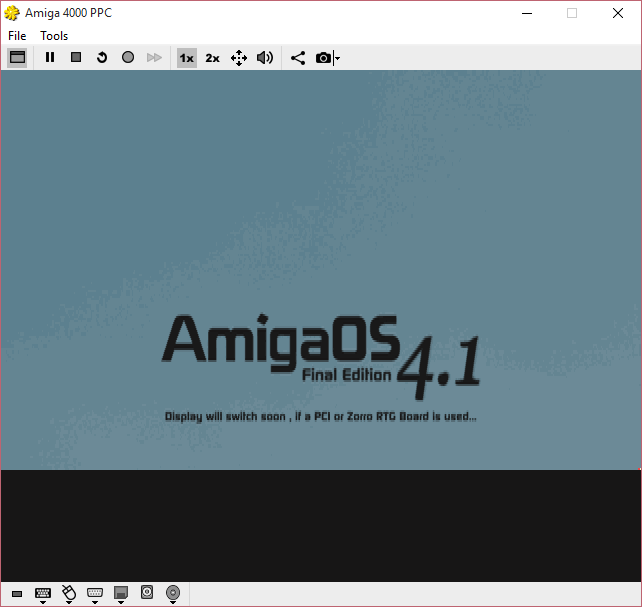Image resolution: width=642 pixels, height=607 pixels.
Task: Click the keyboard input icon
Action: click(x=43, y=592)
